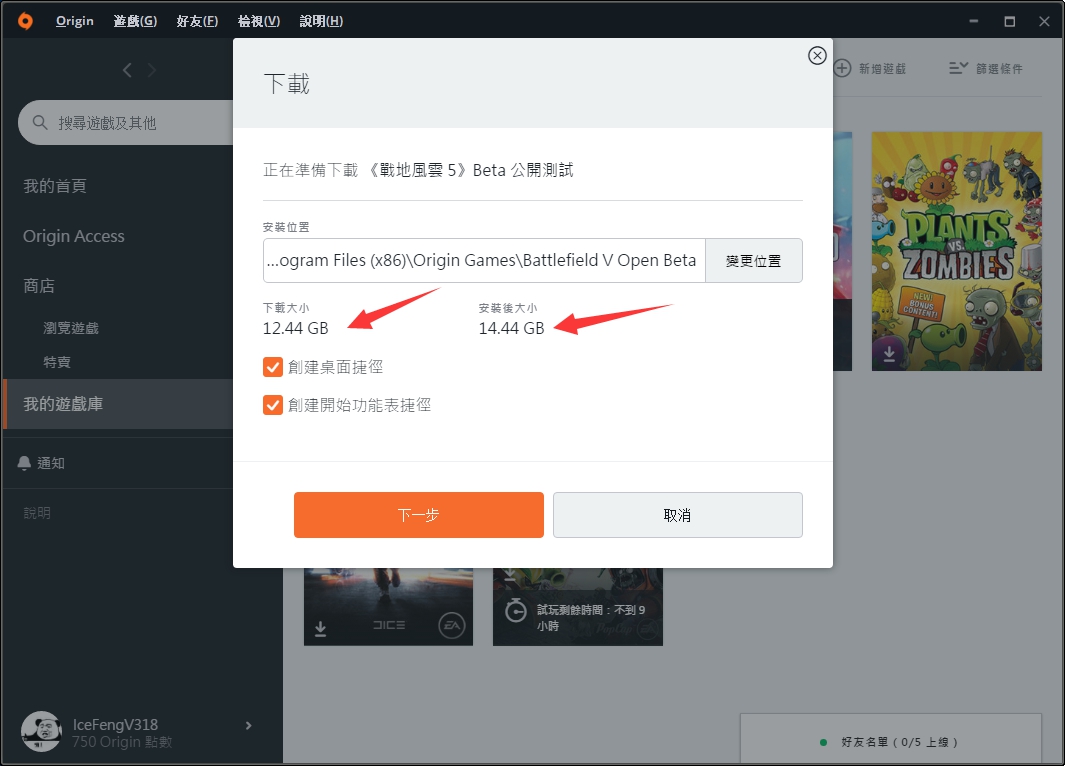This screenshot has height=766, width=1065.
Task: Click the download arrow on the DICE tile
Action: tap(321, 627)
